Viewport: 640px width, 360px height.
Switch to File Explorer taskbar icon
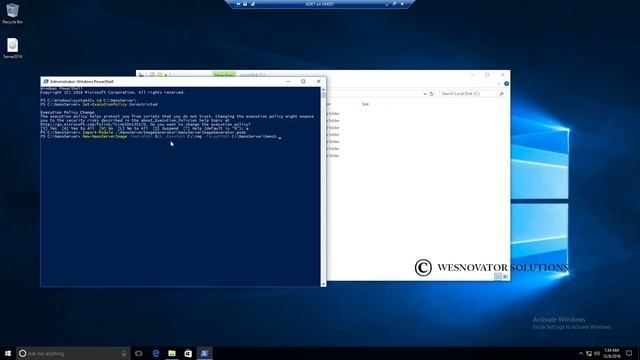pos(172,353)
